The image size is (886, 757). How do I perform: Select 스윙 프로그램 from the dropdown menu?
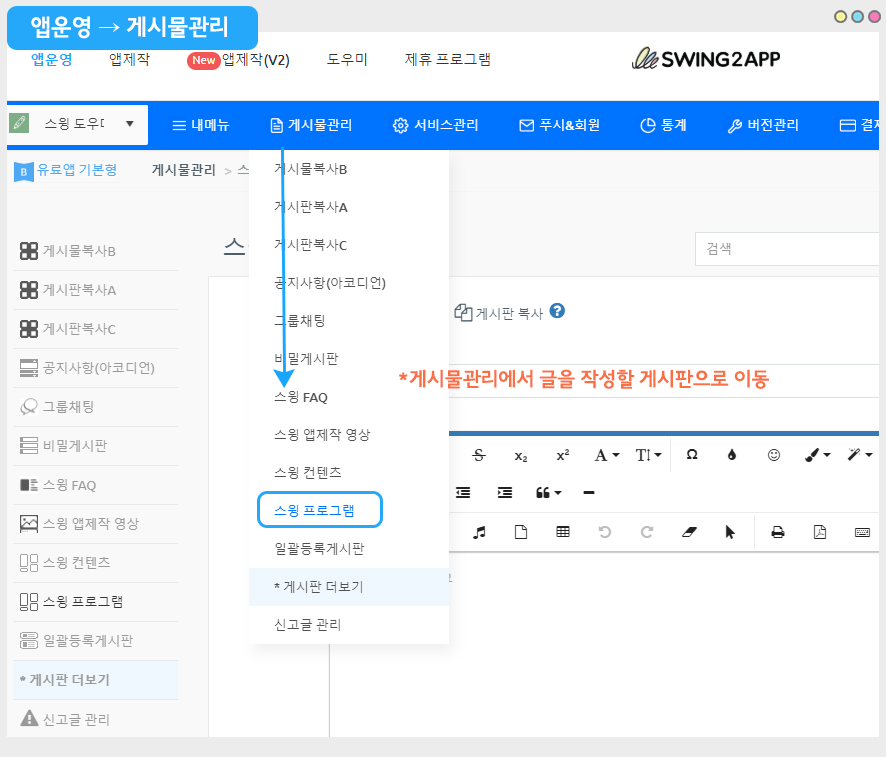coord(319,510)
